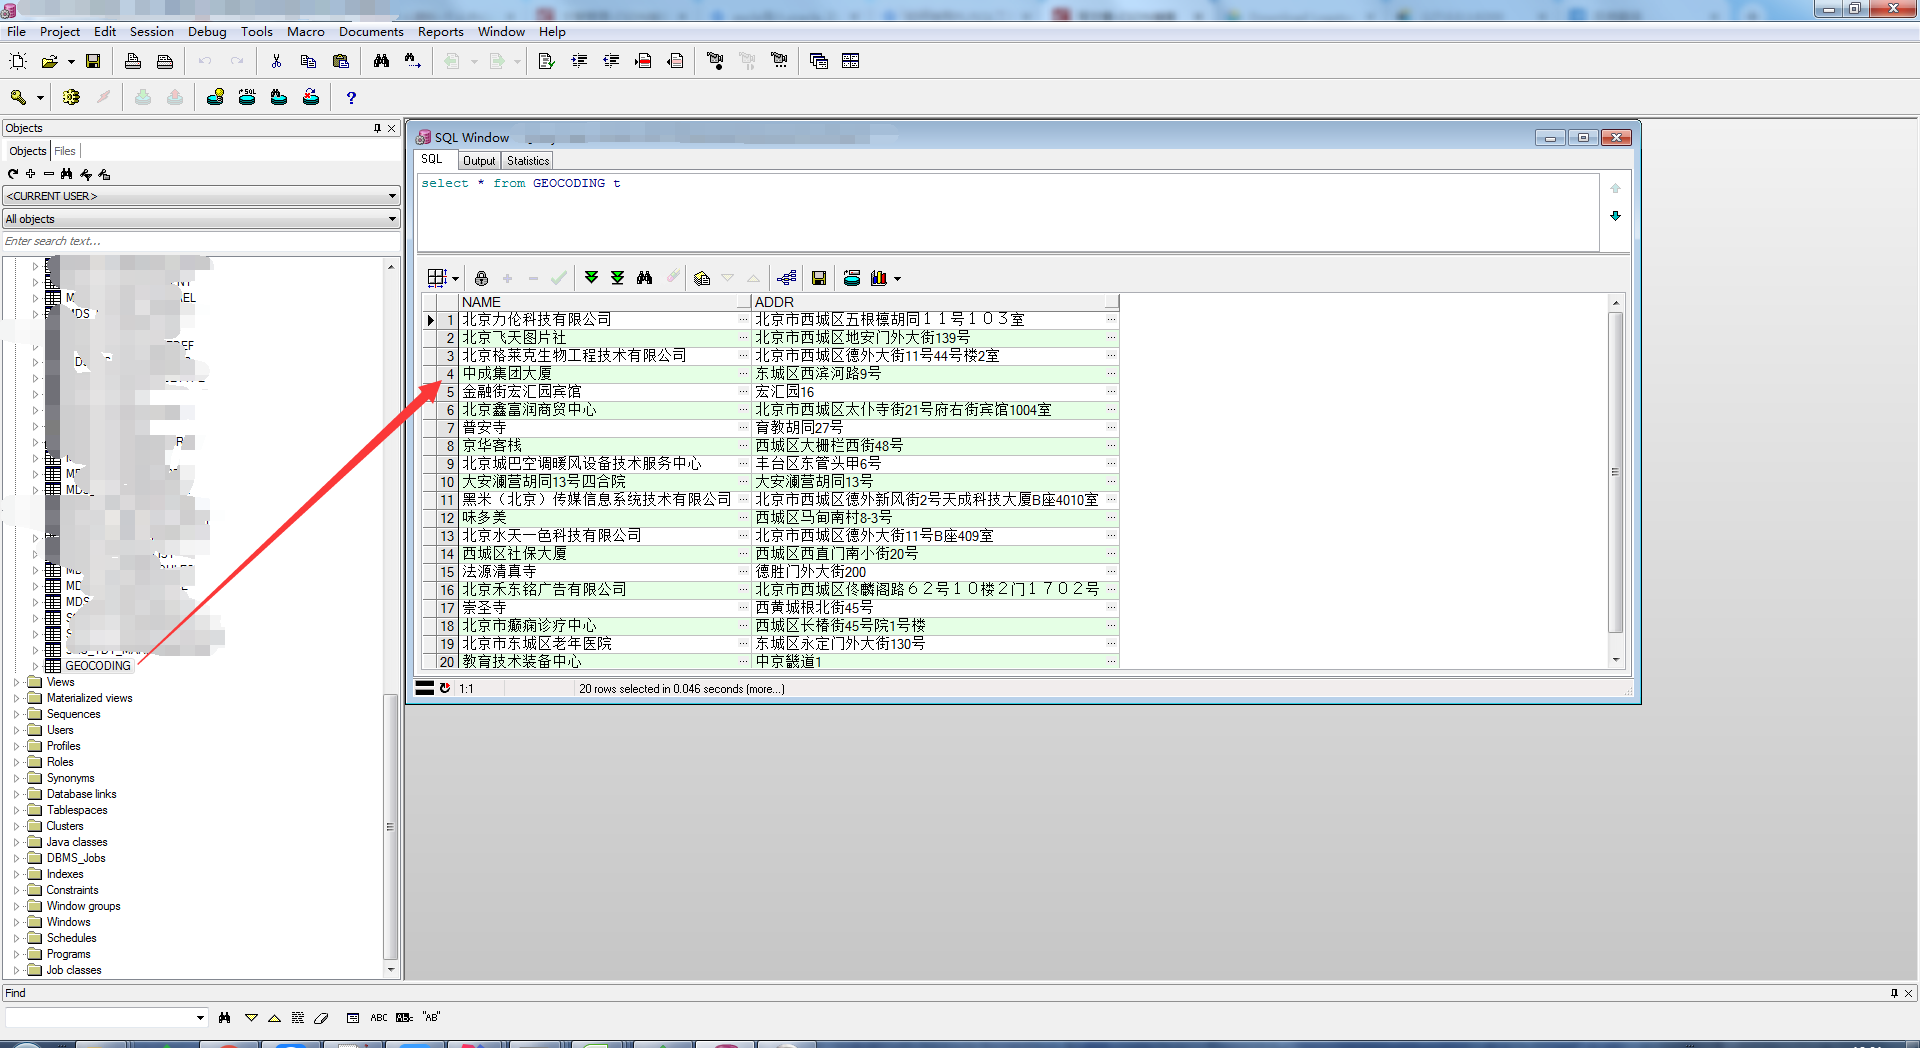Click the NAME column header
Image resolution: width=1920 pixels, height=1048 pixels.
click(604, 302)
